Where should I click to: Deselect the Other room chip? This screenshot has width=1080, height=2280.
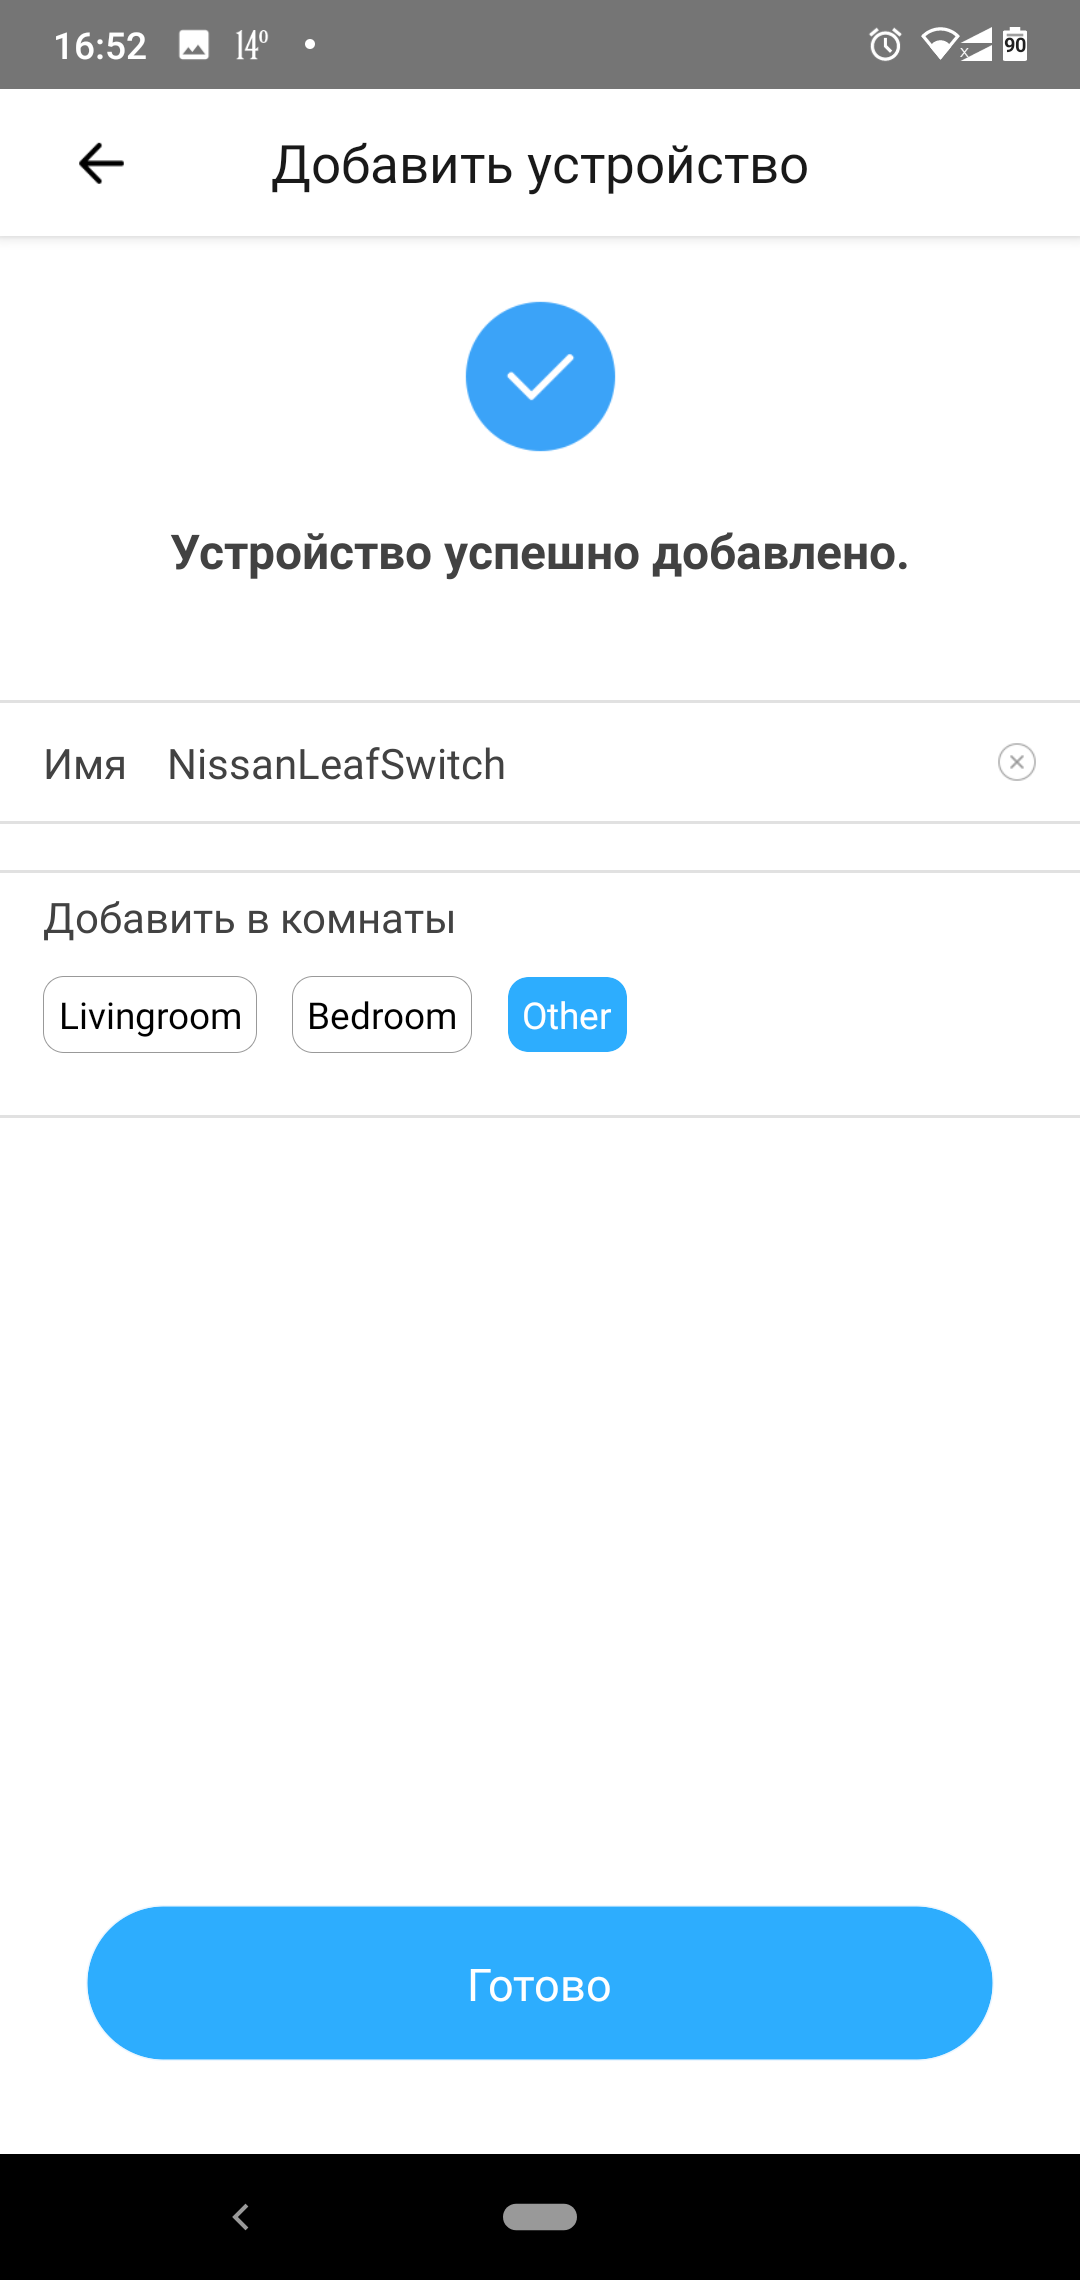pos(567,1015)
